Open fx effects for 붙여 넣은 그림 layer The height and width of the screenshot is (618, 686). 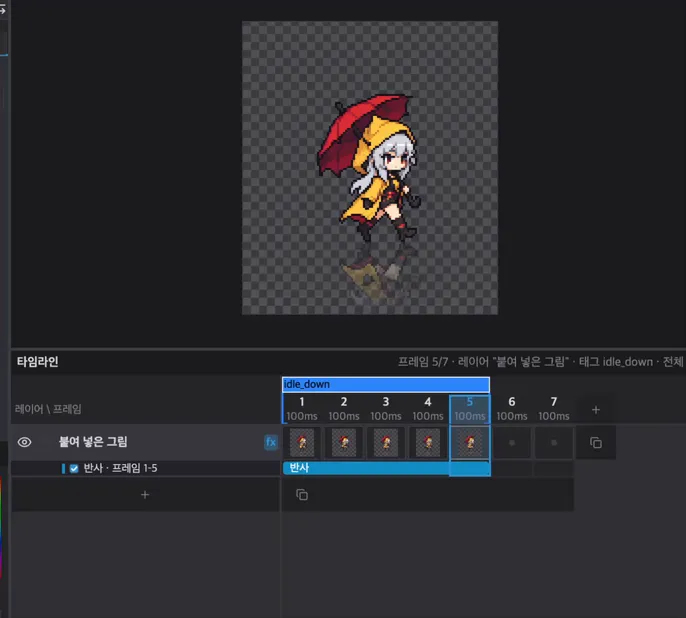click(271, 442)
